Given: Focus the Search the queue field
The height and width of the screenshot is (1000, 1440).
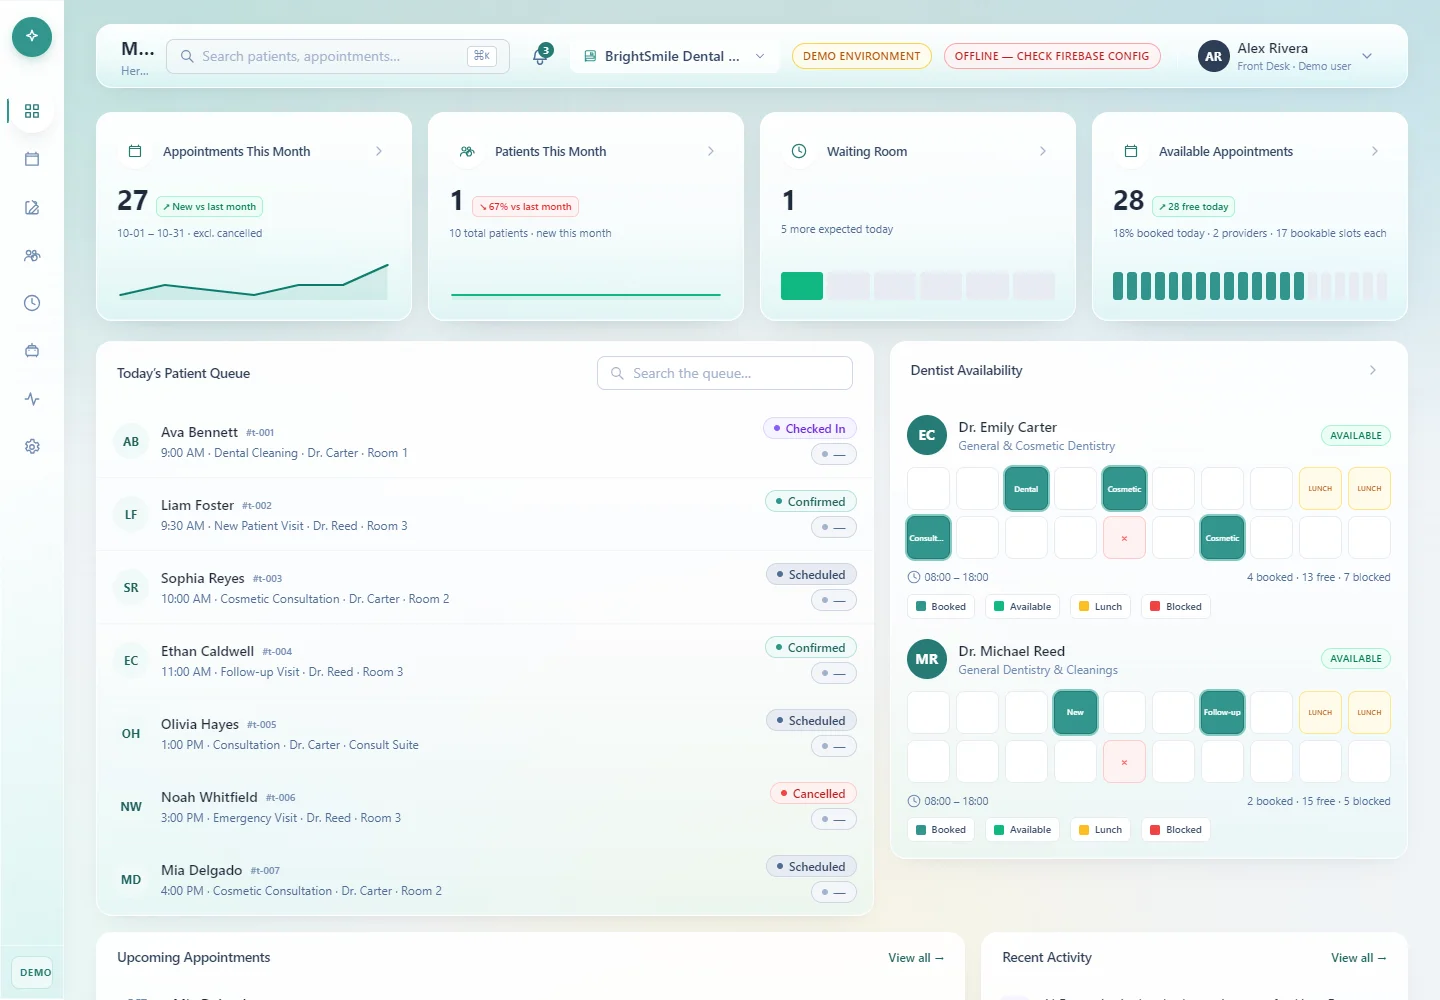Looking at the screenshot, I should (725, 373).
